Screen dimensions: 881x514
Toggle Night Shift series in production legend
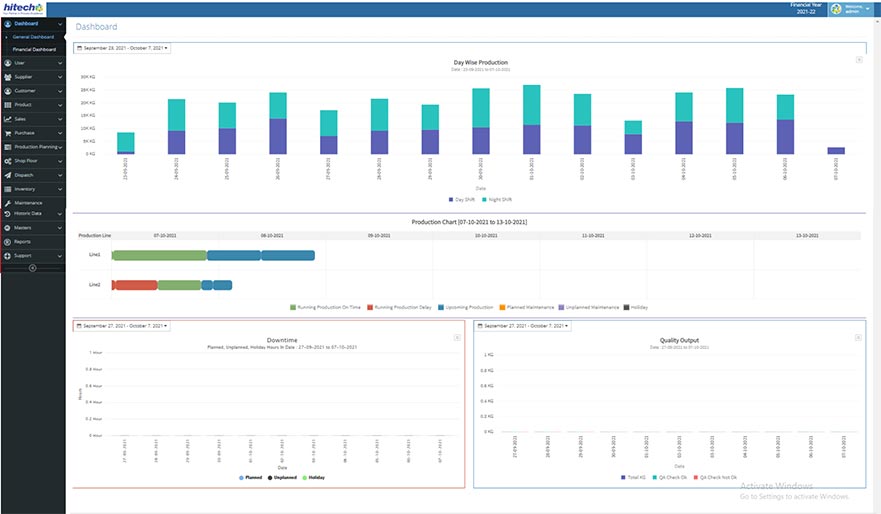coord(497,199)
